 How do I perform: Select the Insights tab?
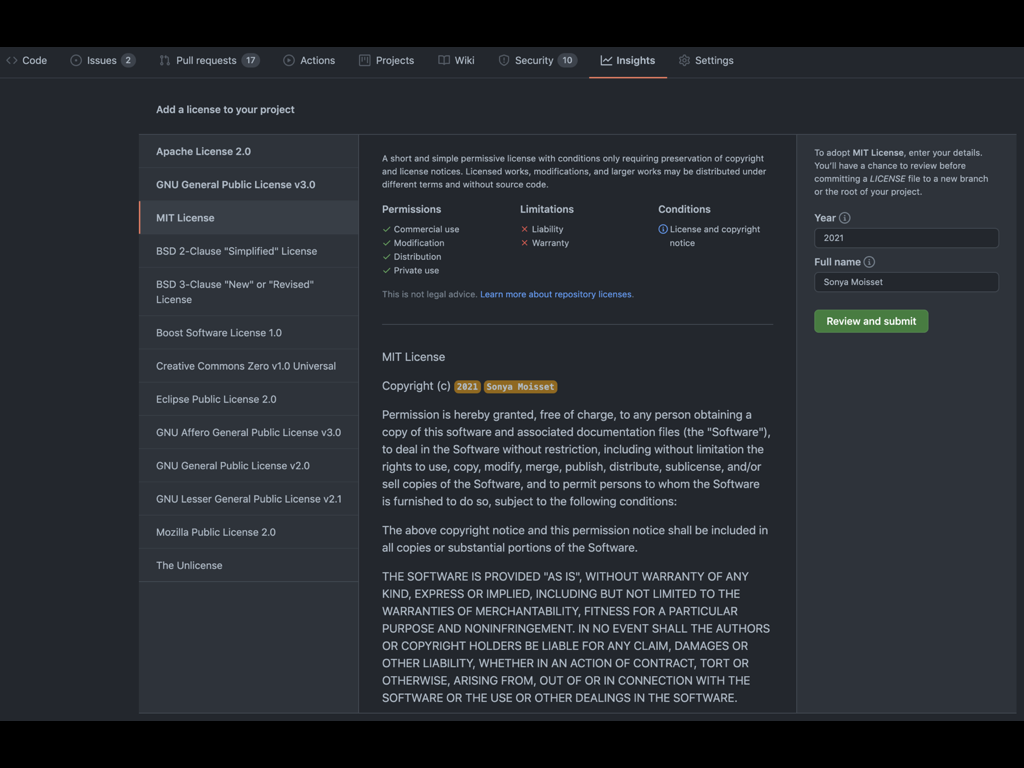point(628,60)
